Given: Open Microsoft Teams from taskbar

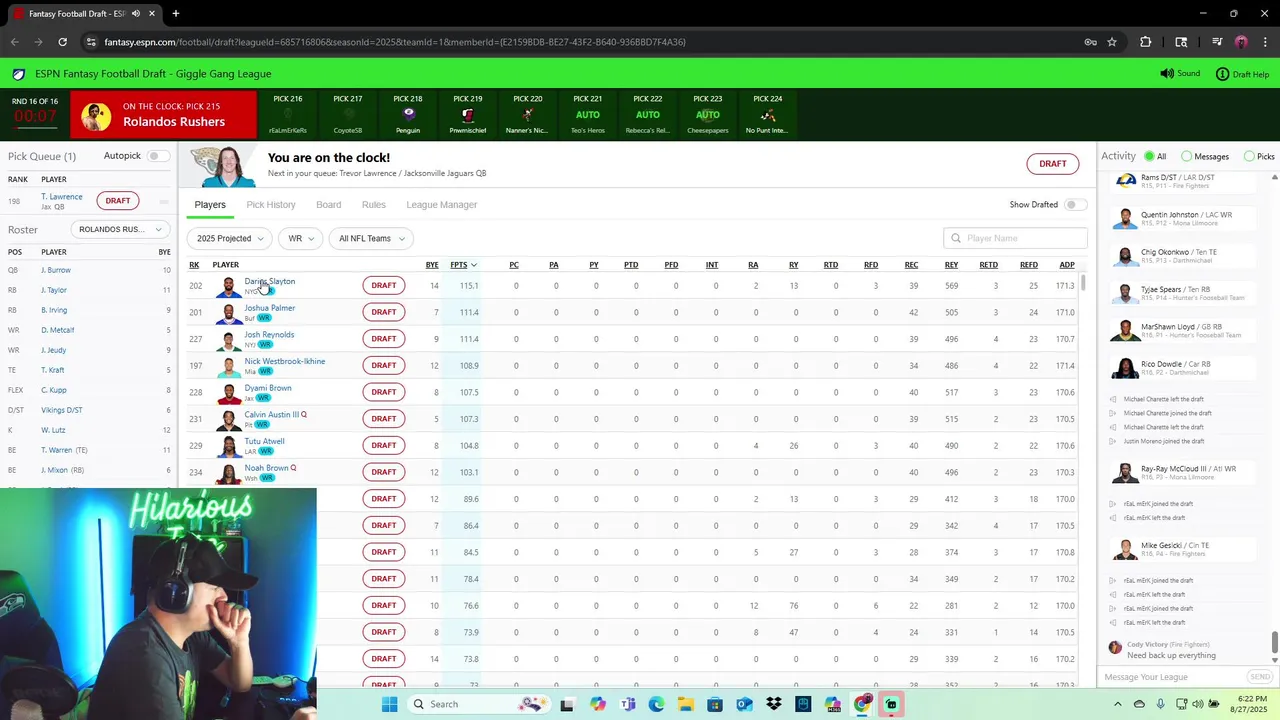Looking at the screenshot, I should (628, 704).
